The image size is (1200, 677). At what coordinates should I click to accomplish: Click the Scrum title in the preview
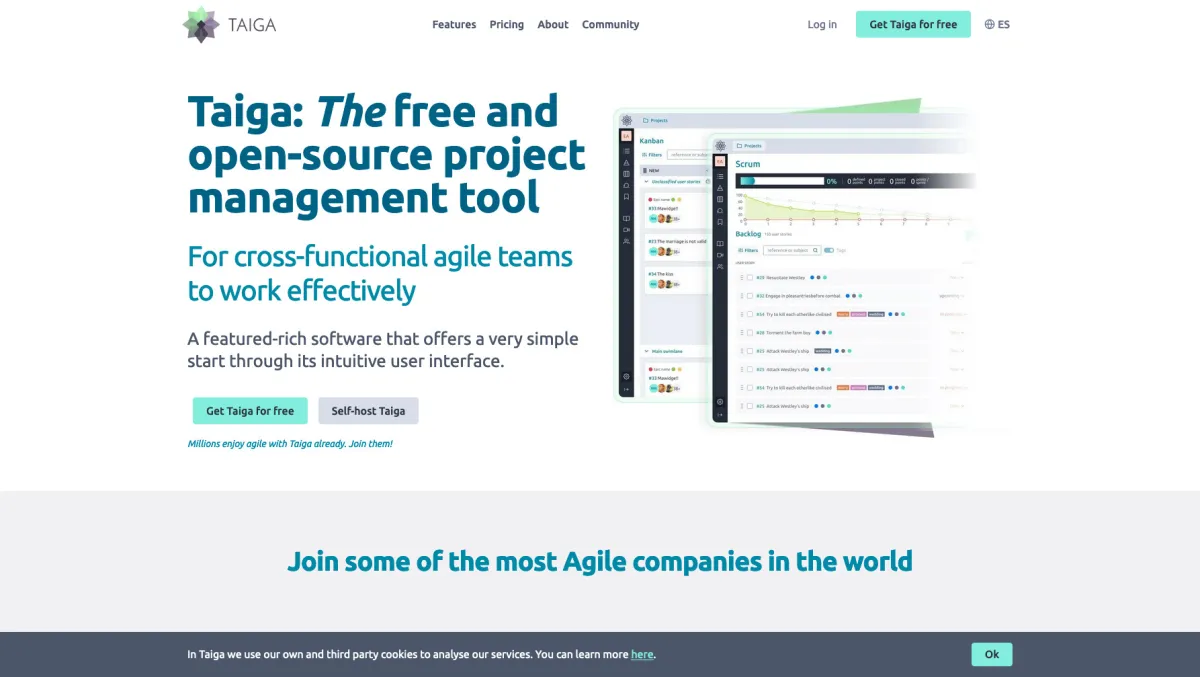[x=747, y=164]
